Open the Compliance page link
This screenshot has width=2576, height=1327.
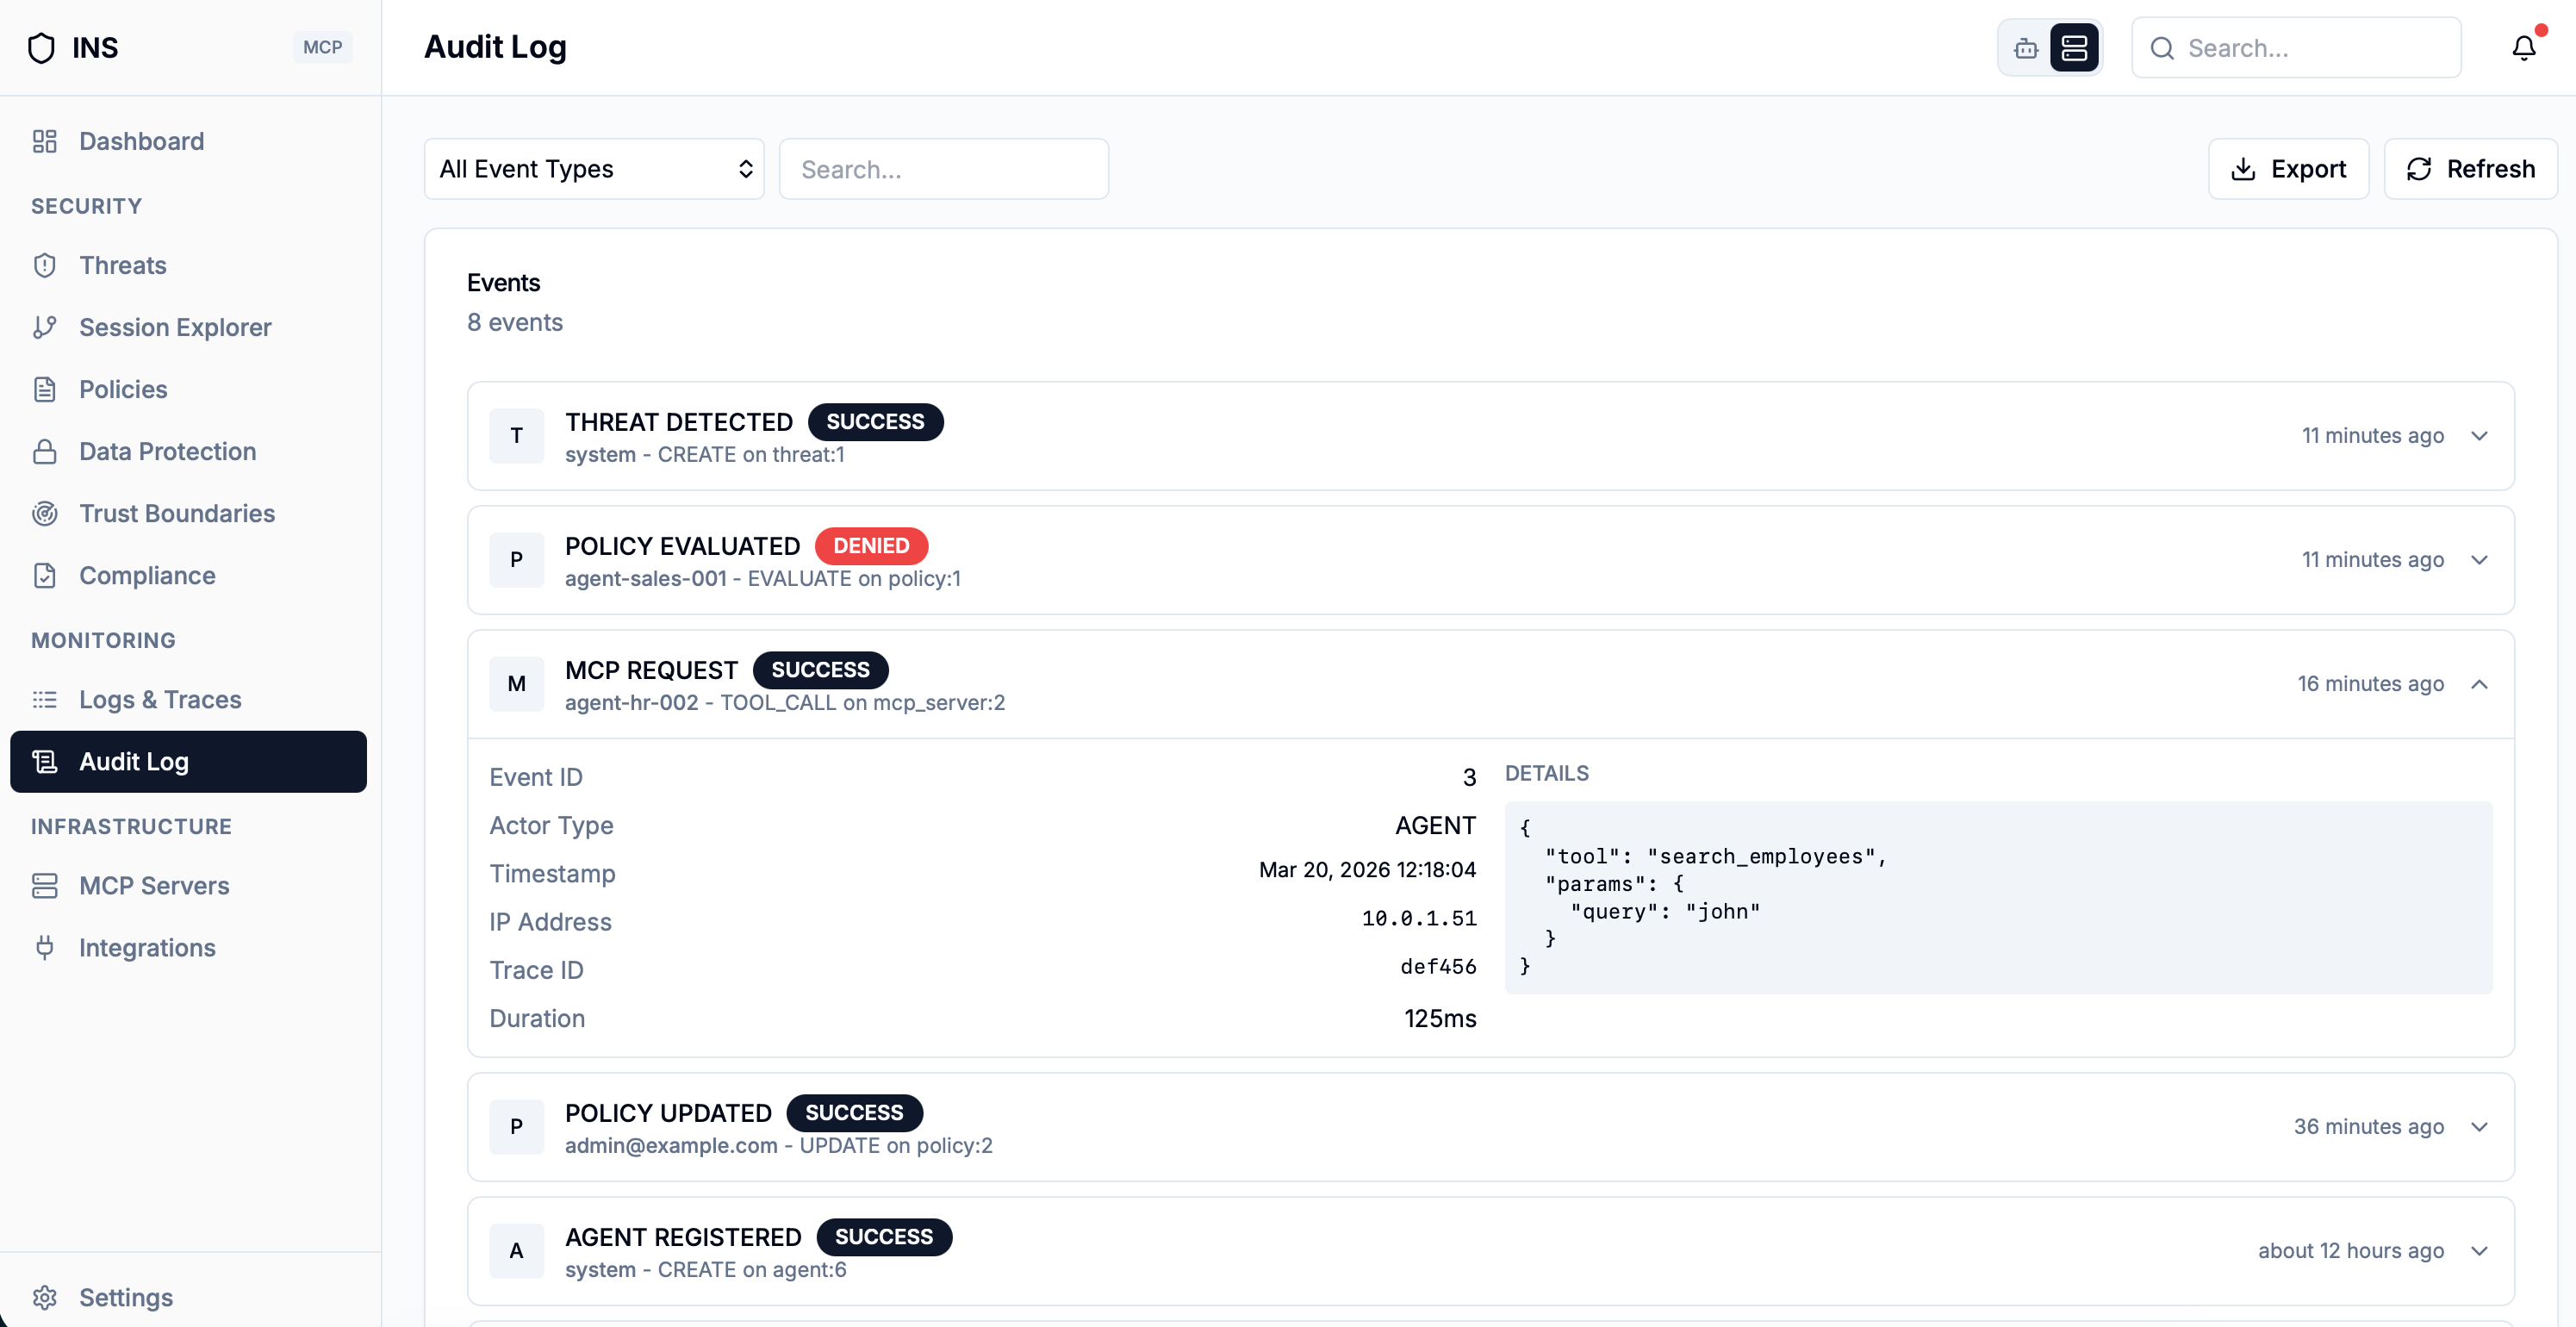tap(188, 575)
